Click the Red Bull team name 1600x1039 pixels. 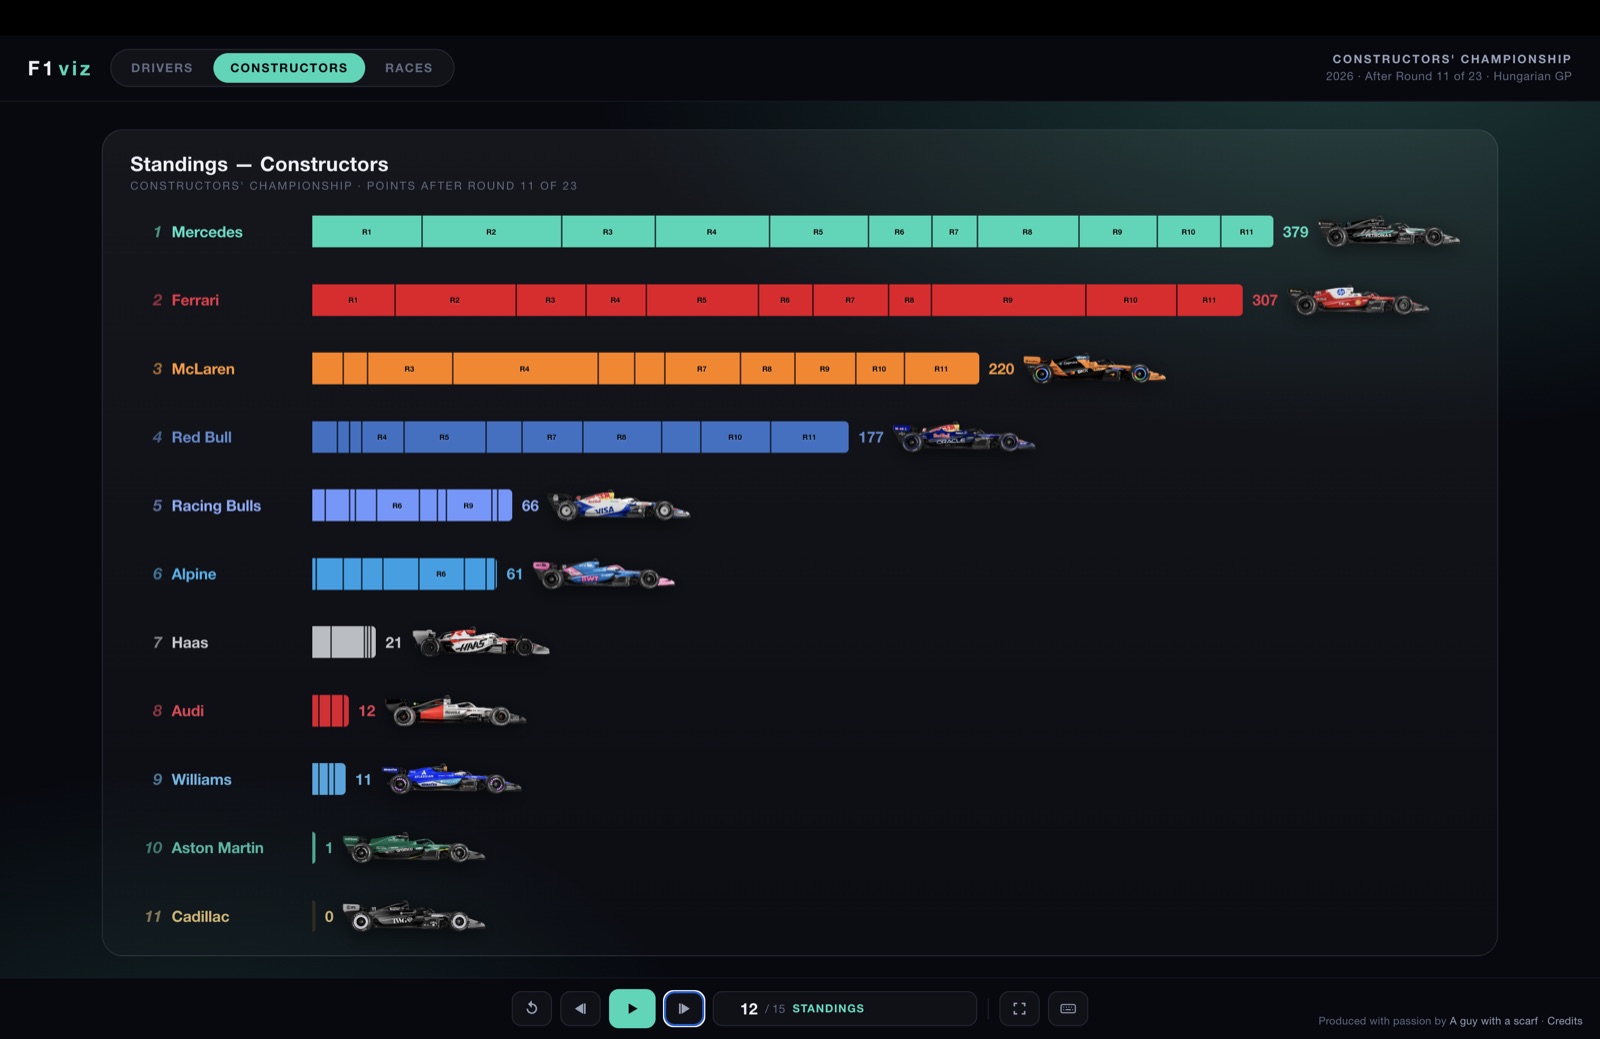click(201, 437)
